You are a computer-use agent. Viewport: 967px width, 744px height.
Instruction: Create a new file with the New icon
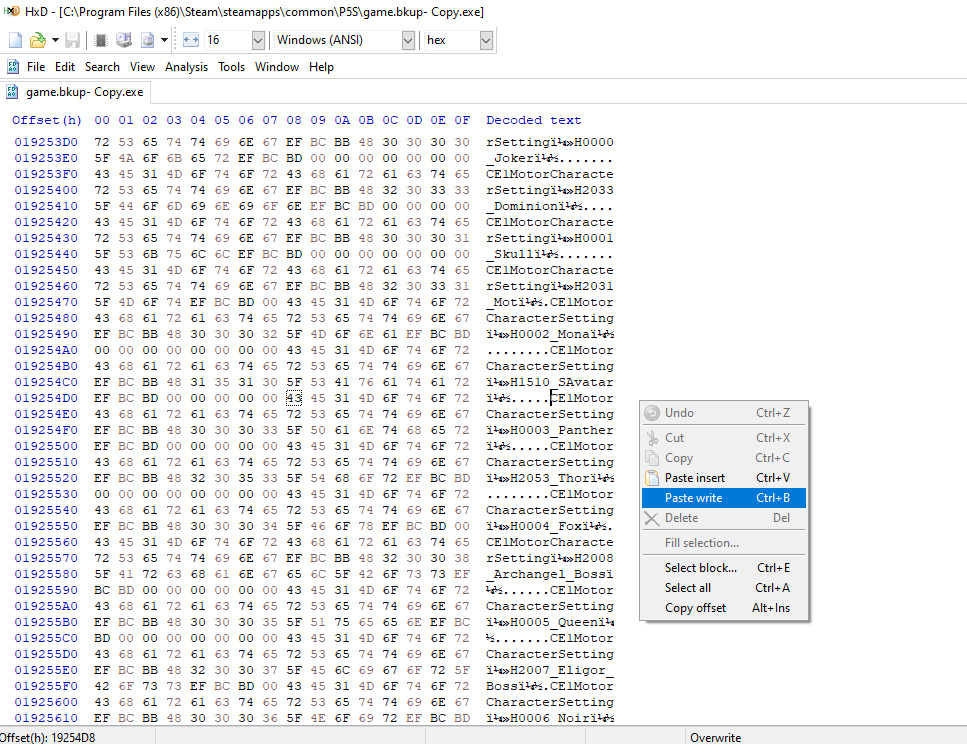[x=15, y=40]
